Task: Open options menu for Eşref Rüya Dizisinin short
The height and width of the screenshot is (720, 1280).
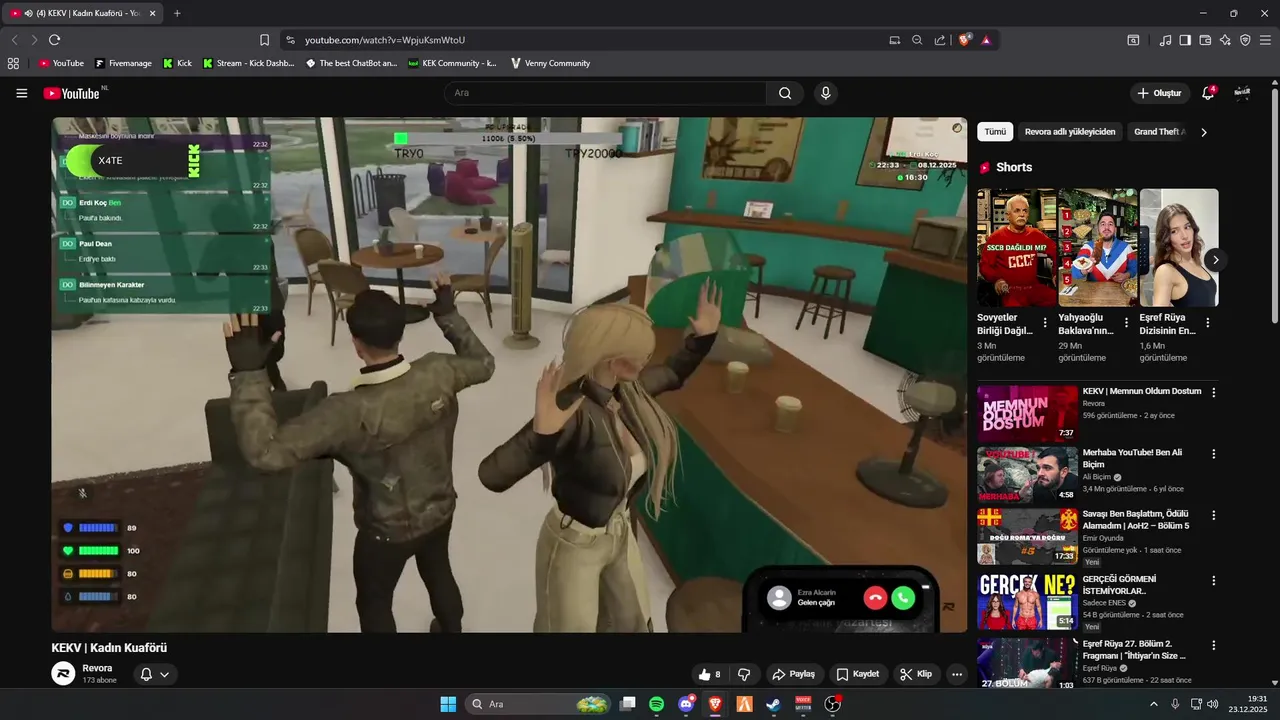Action: (x=1208, y=323)
